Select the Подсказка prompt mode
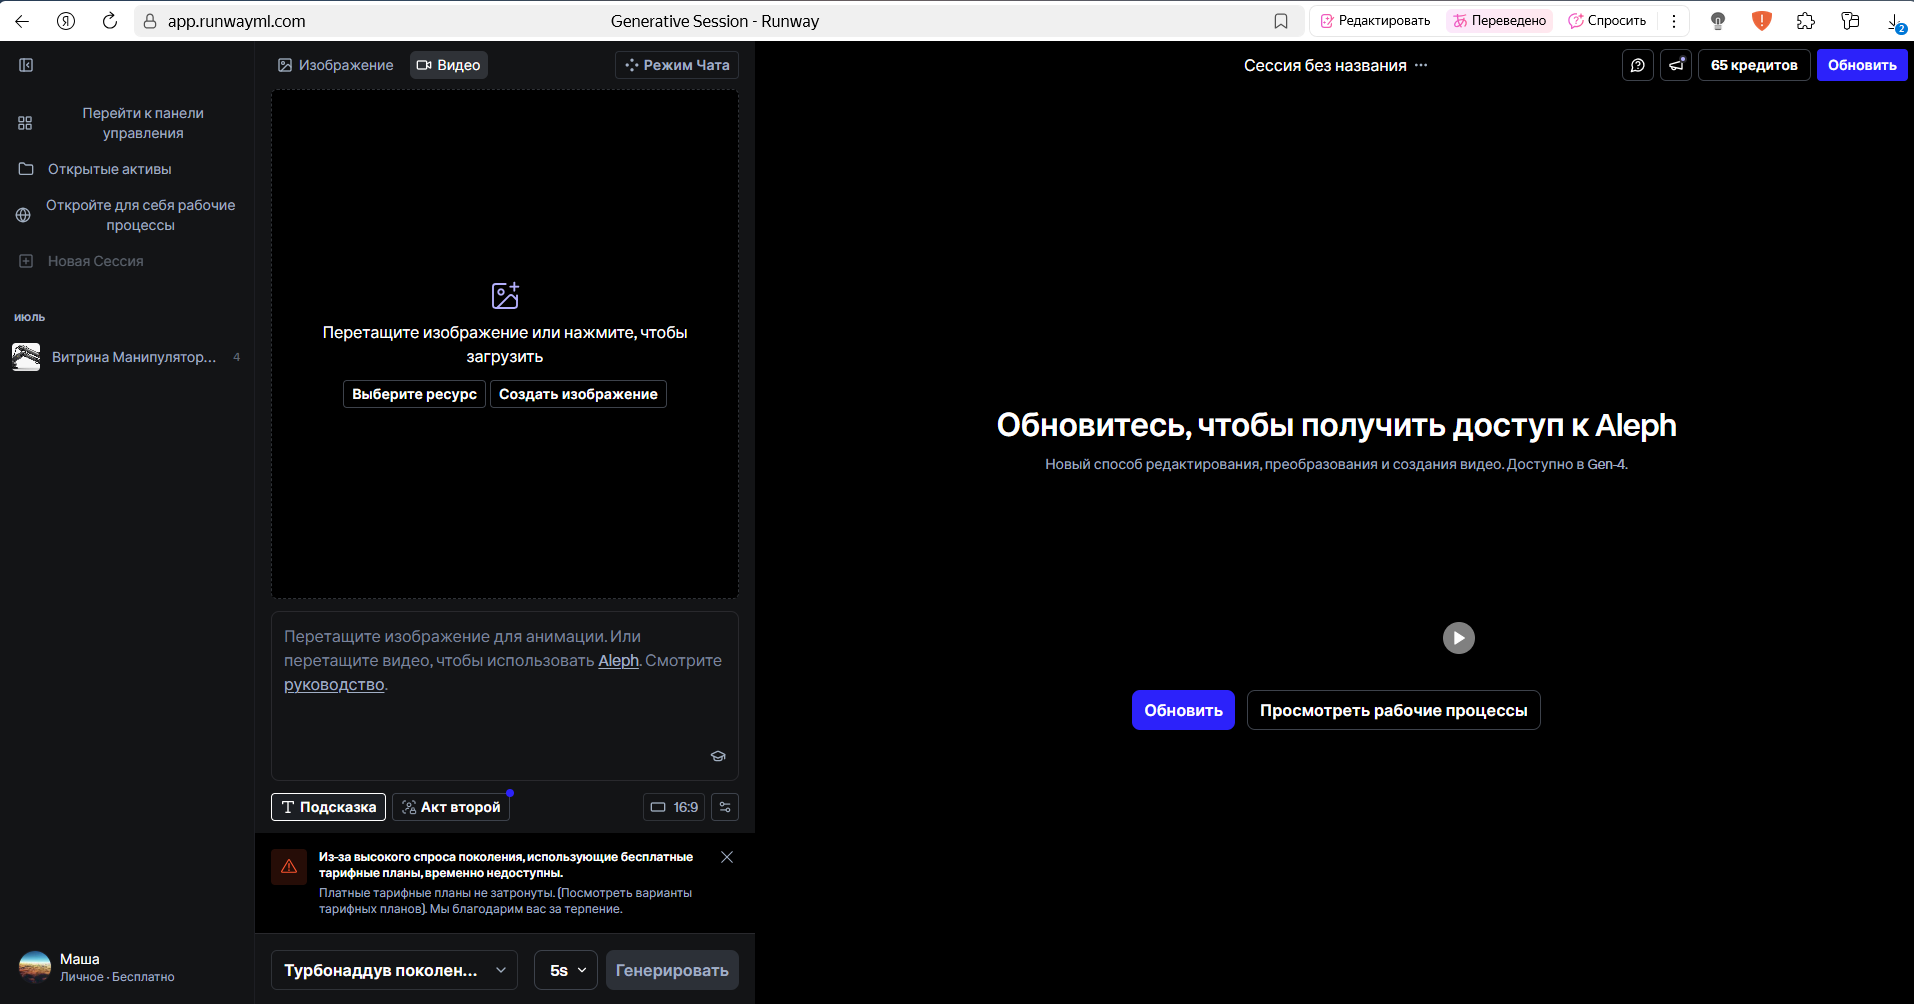The height and width of the screenshot is (1004, 1914). 328,807
